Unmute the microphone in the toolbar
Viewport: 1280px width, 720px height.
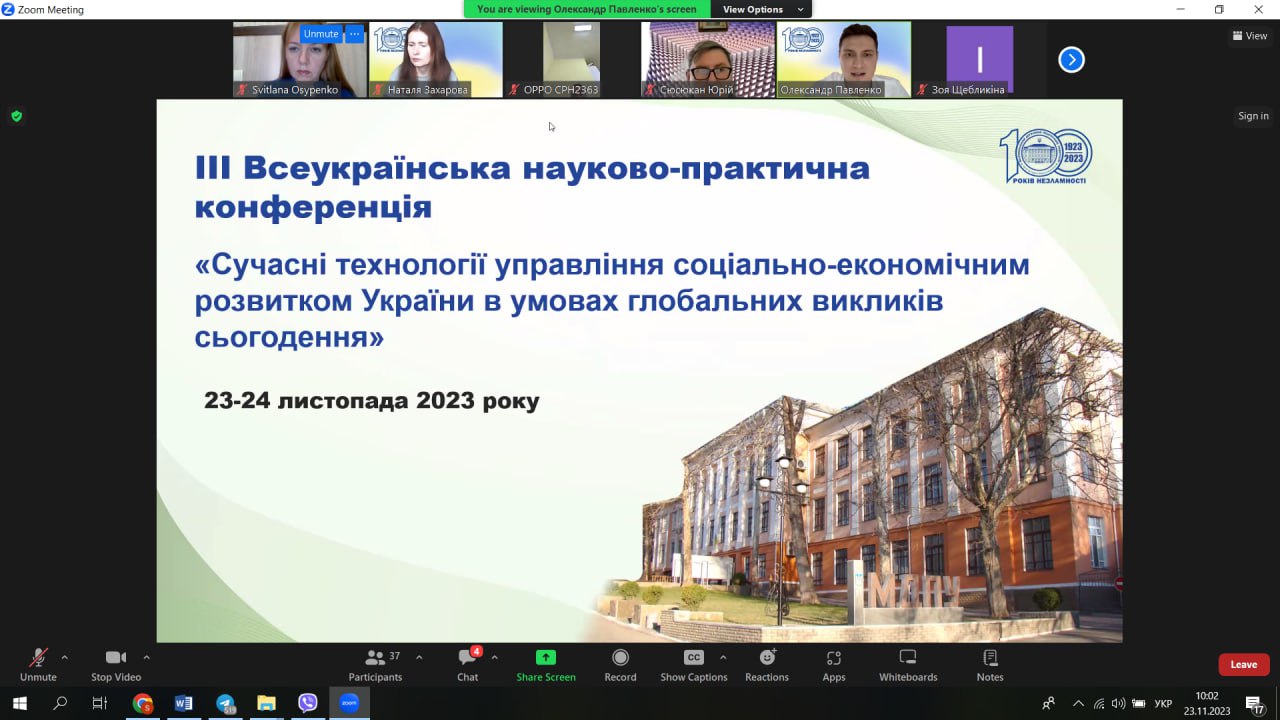(x=38, y=664)
